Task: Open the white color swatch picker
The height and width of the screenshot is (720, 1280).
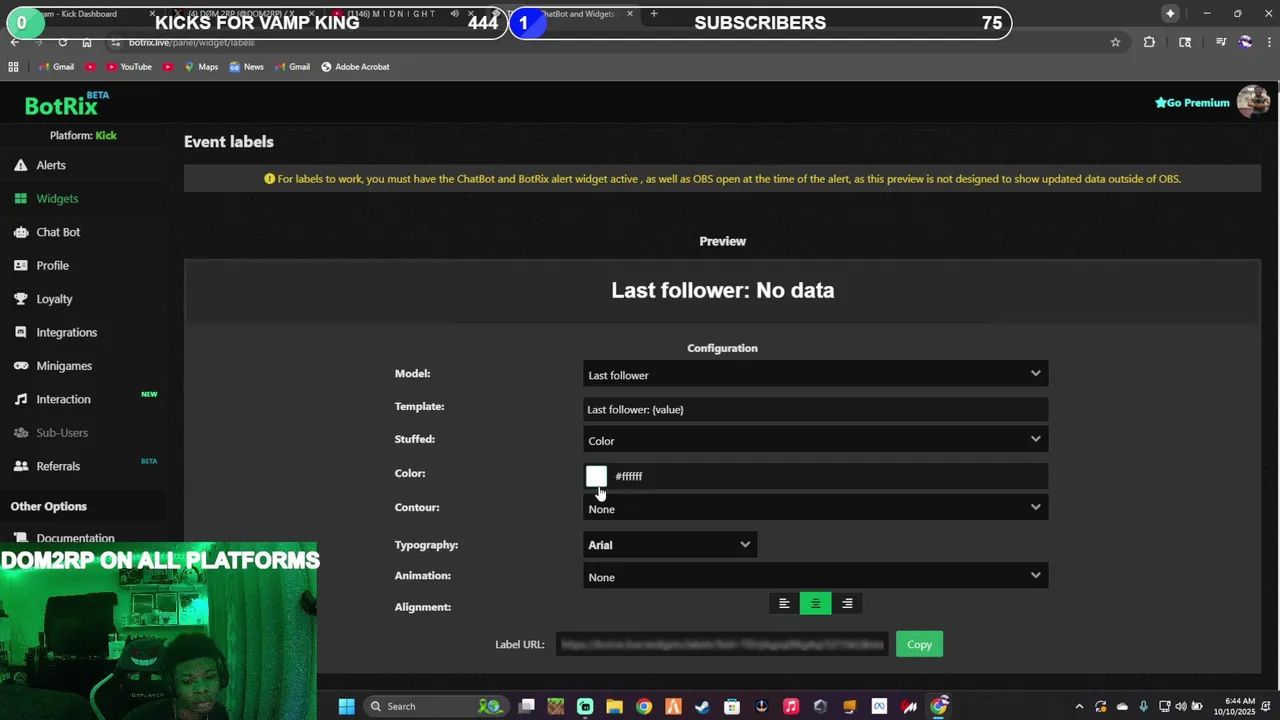Action: click(596, 476)
